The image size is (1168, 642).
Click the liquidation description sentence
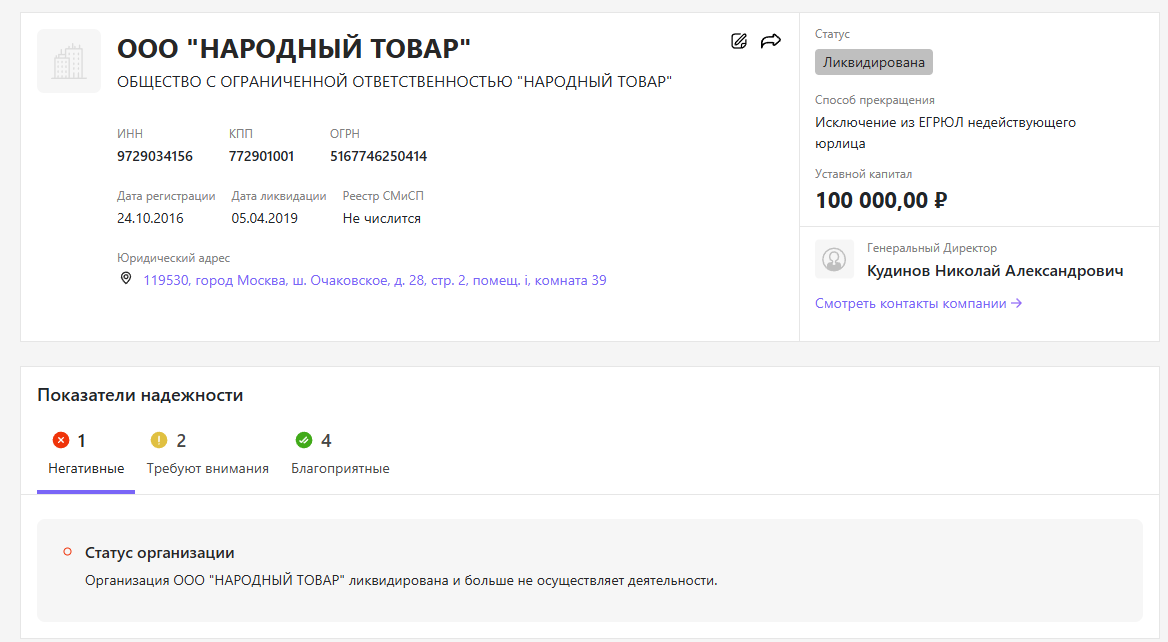[401, 580]
